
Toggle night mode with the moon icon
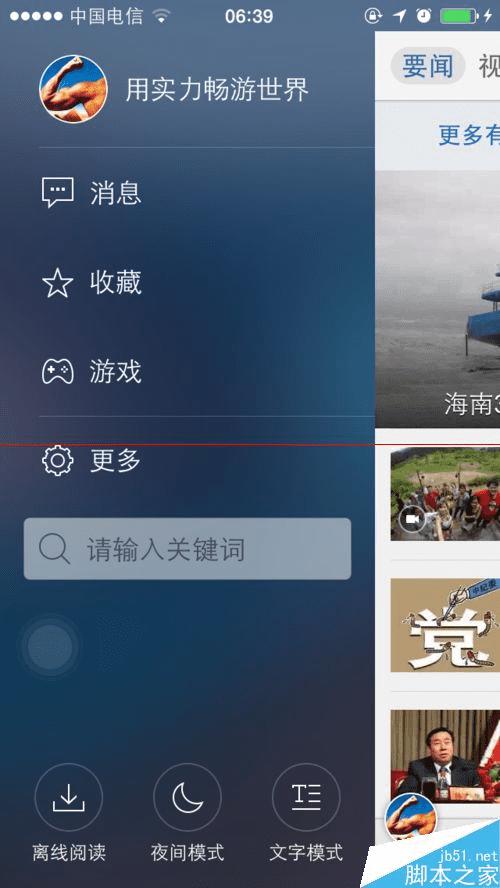(187, 797)
